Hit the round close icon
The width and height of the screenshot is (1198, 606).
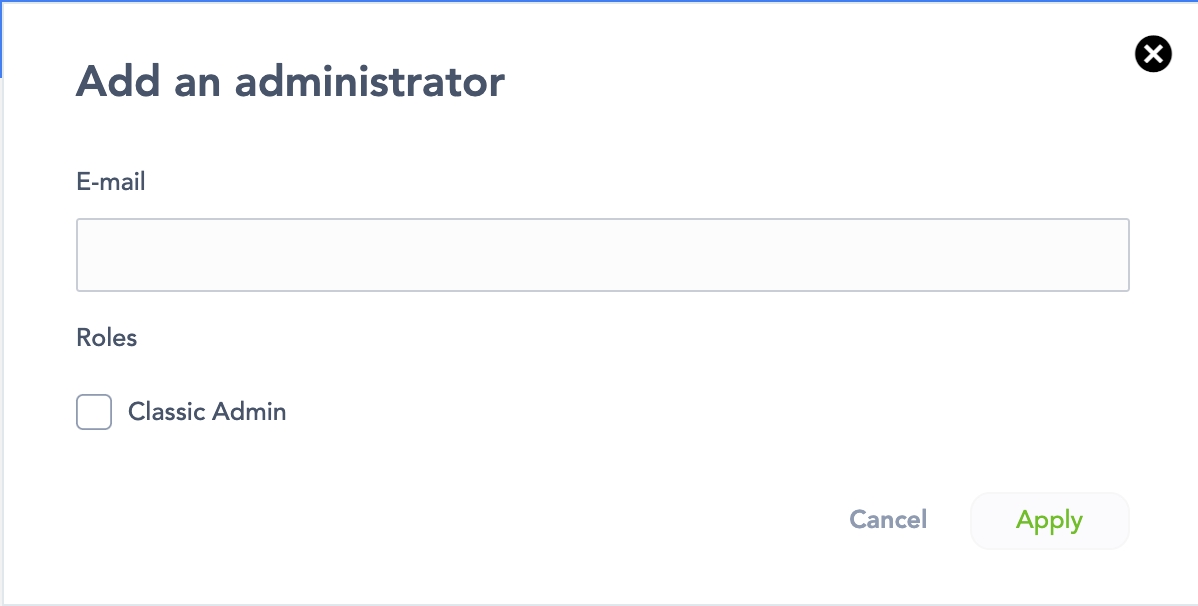tap(1153, 54)
